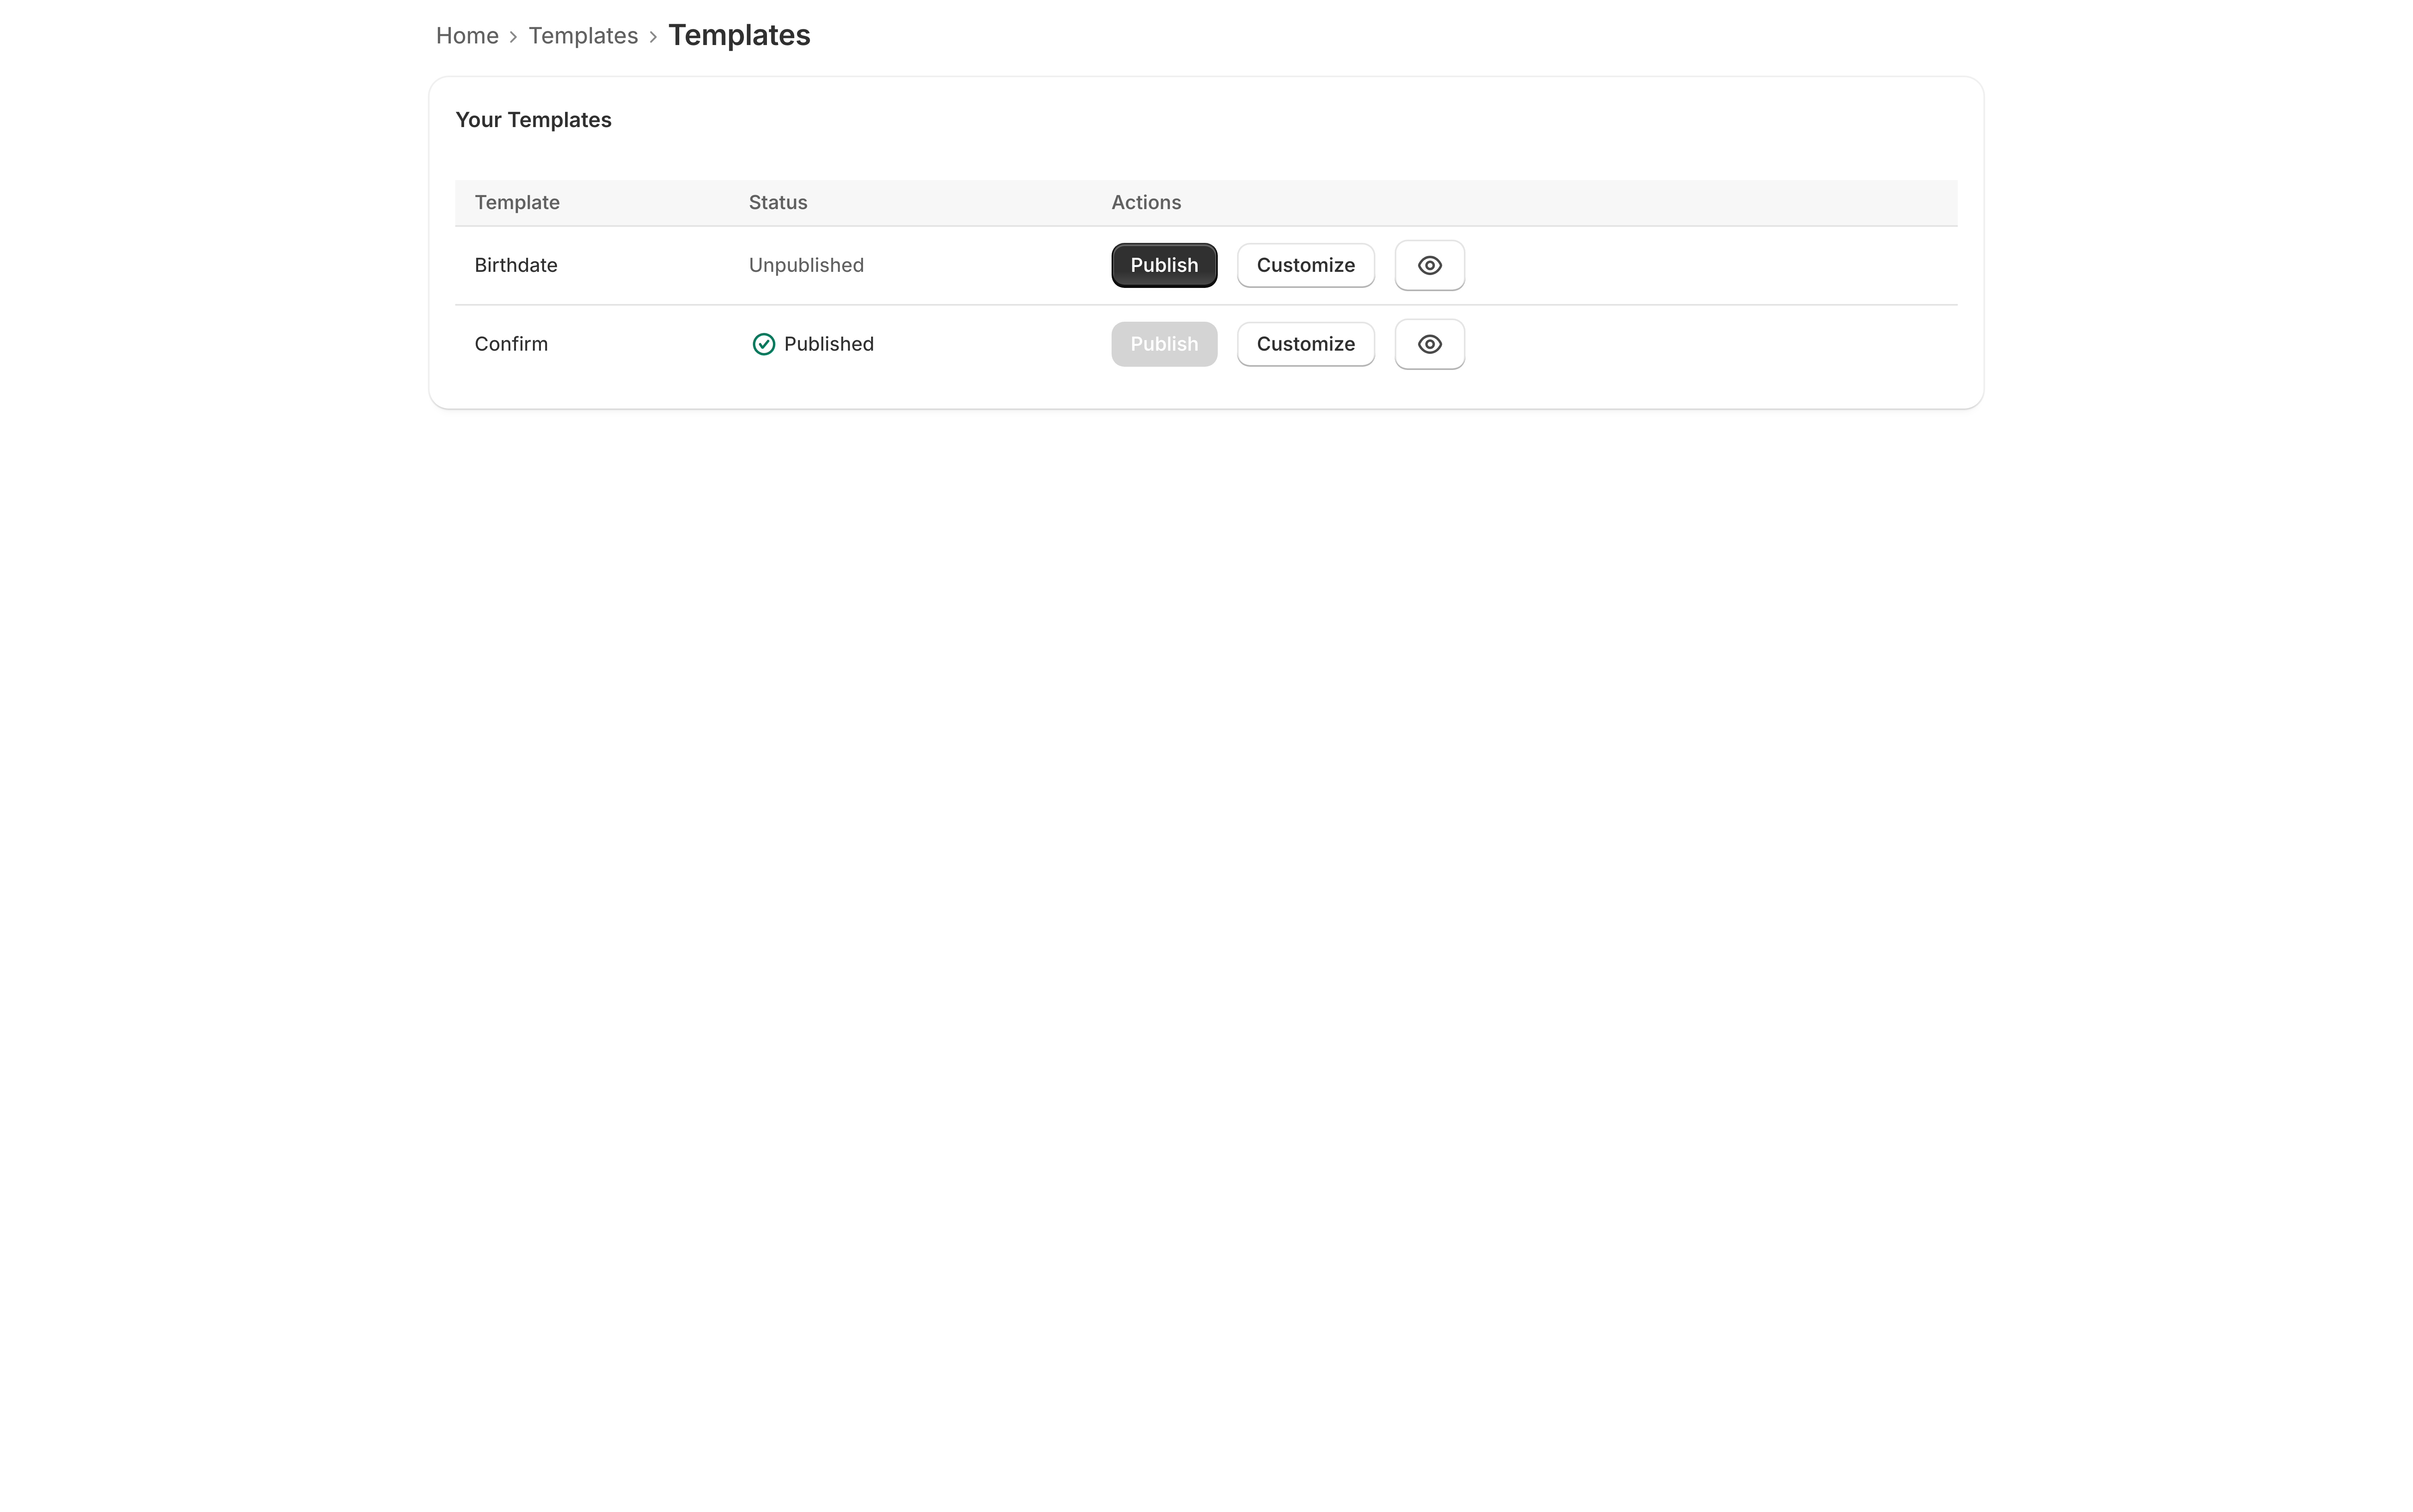2413x1512 pixels.
Task: Click the Unpublished status text
Action: point(806,265)
